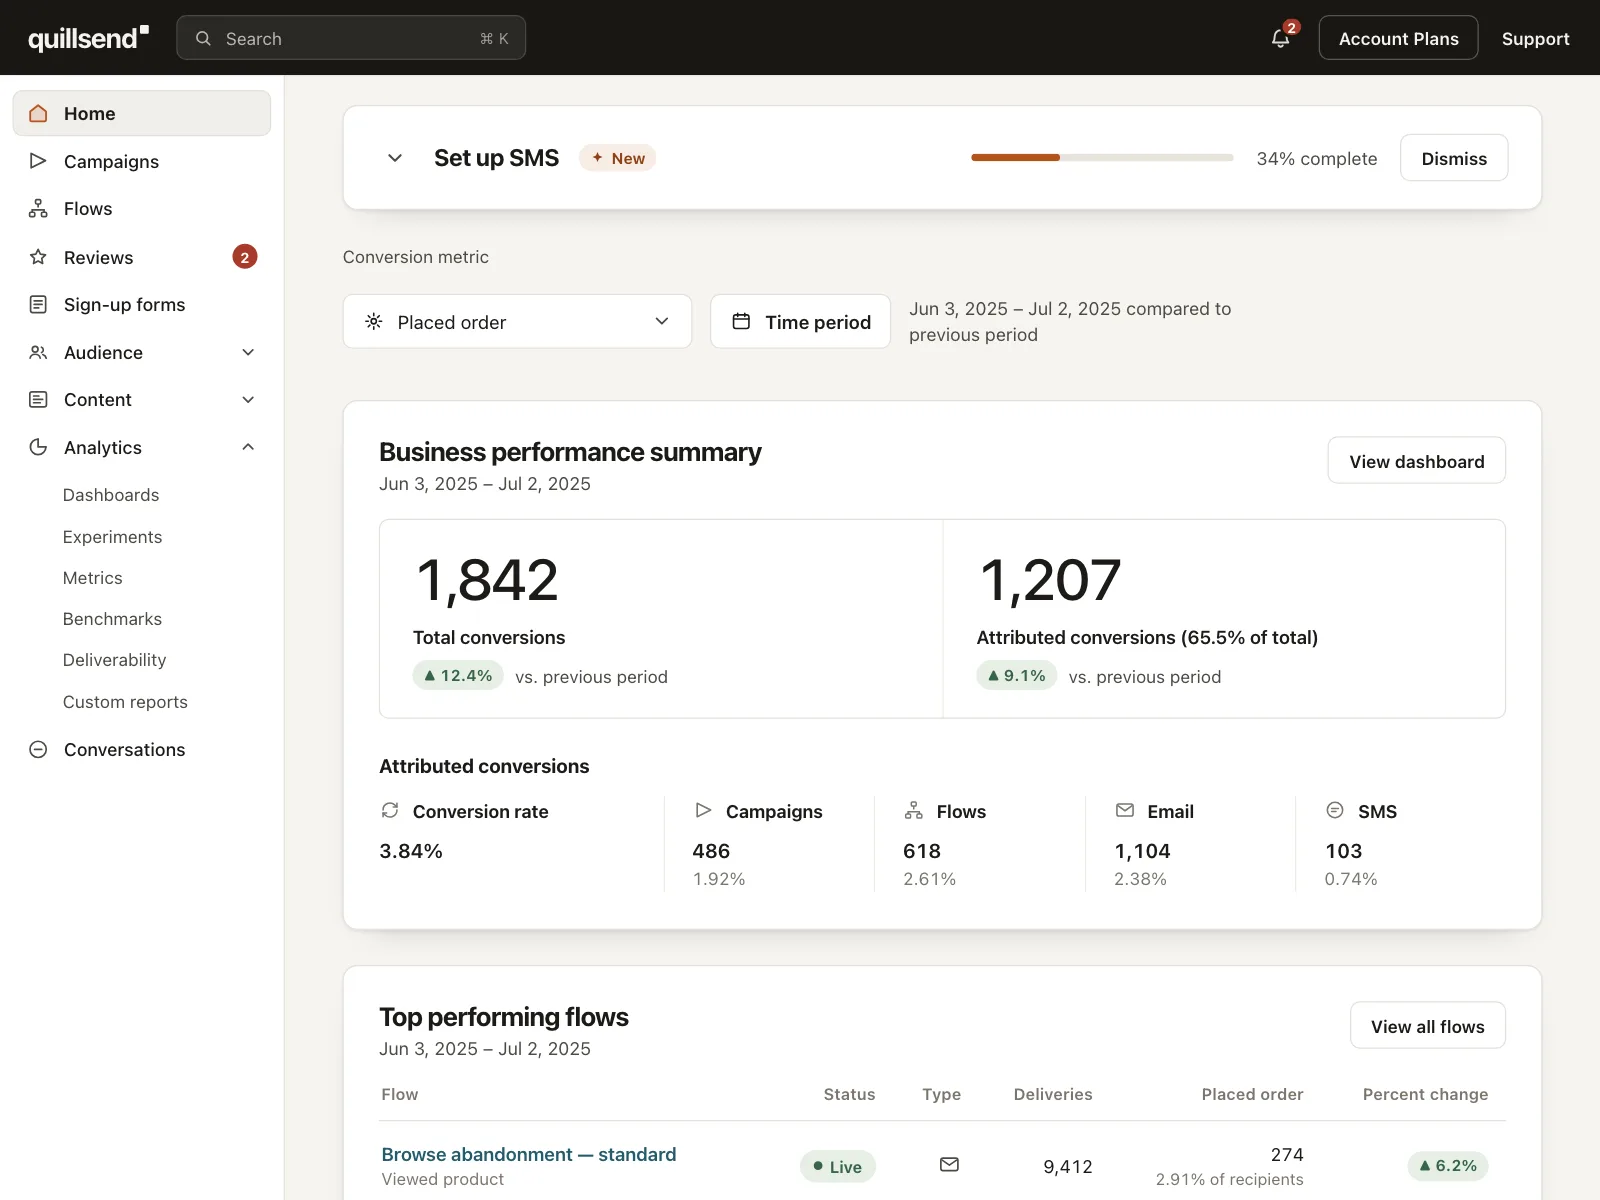This screenshot has height=1200, width=1600.
Task: Click the Content icon in sidebar
Action: coord(38,399)
